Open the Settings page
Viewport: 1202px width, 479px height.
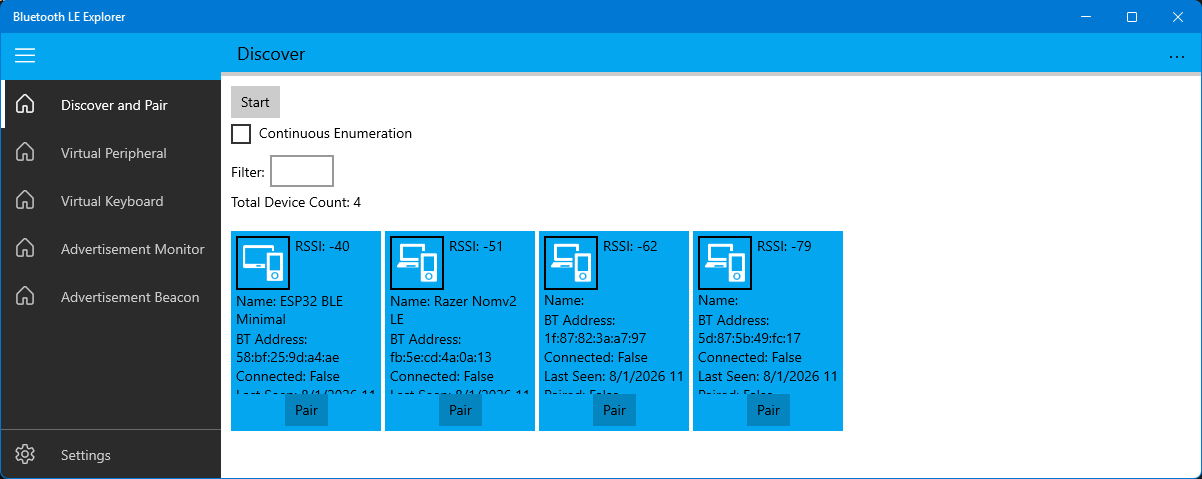click(x=110, y=455)
